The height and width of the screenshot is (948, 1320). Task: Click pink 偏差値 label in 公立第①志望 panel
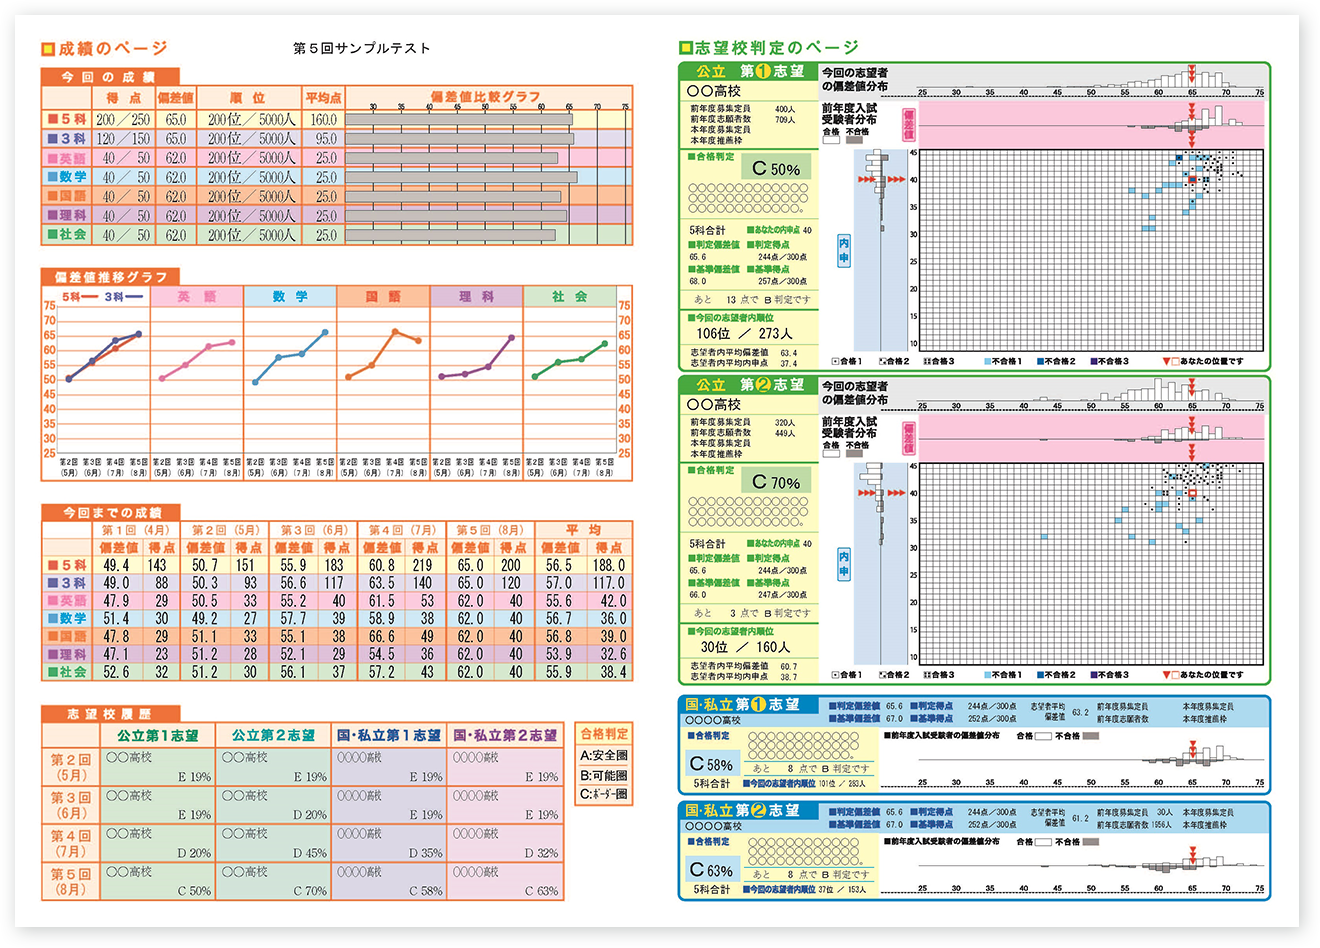[909, 124]
